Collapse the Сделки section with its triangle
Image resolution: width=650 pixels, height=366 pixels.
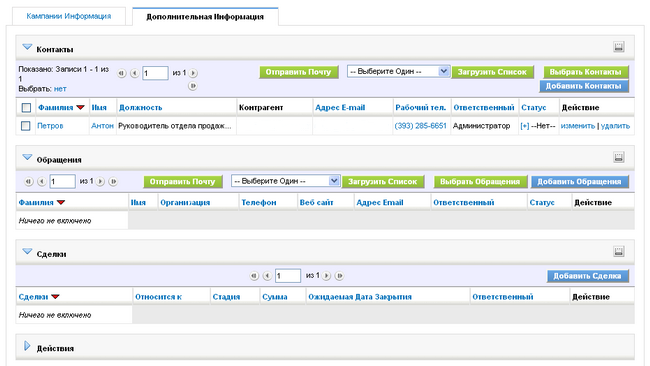[x=27, y=252]
